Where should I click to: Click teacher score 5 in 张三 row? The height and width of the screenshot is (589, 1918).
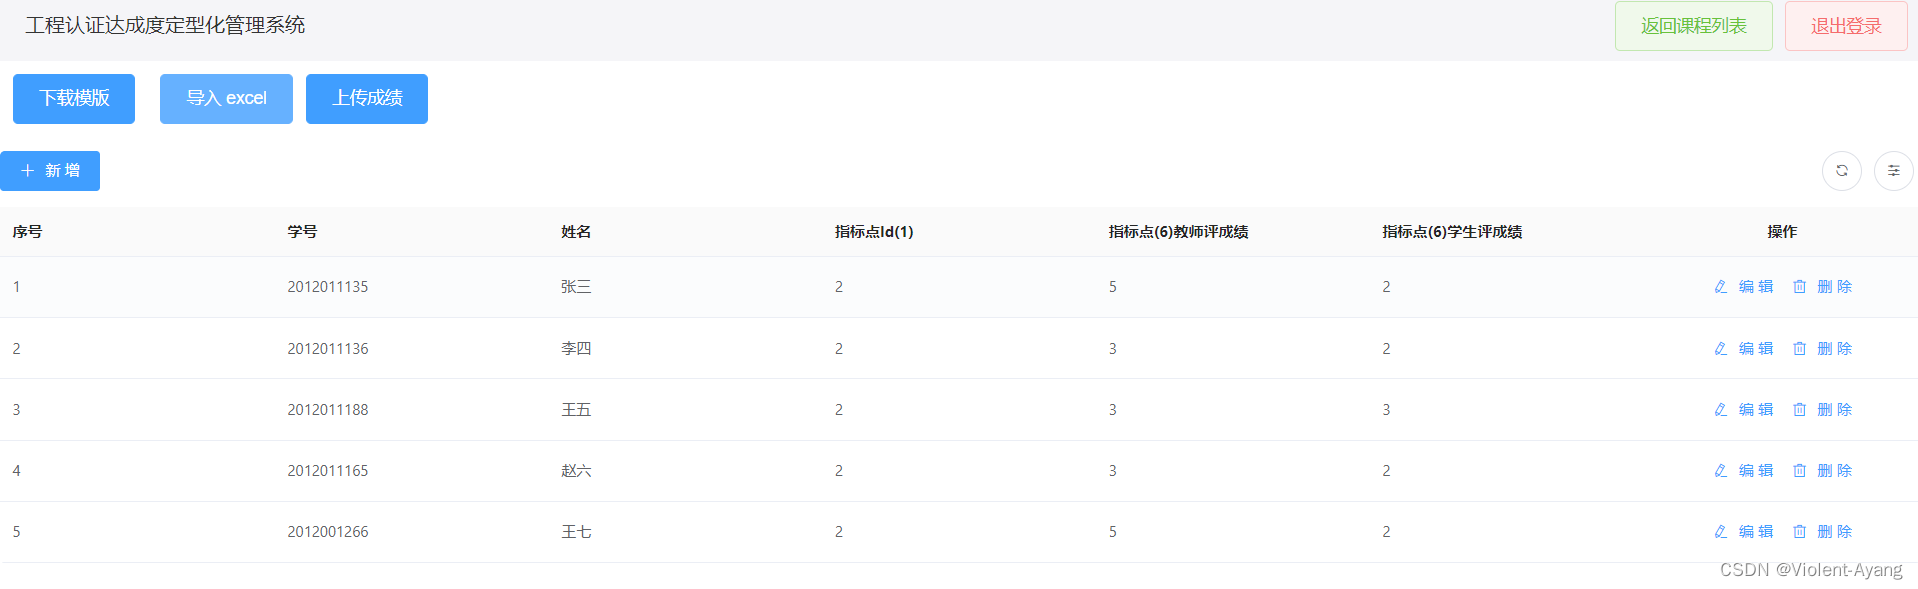(1113, 287)
